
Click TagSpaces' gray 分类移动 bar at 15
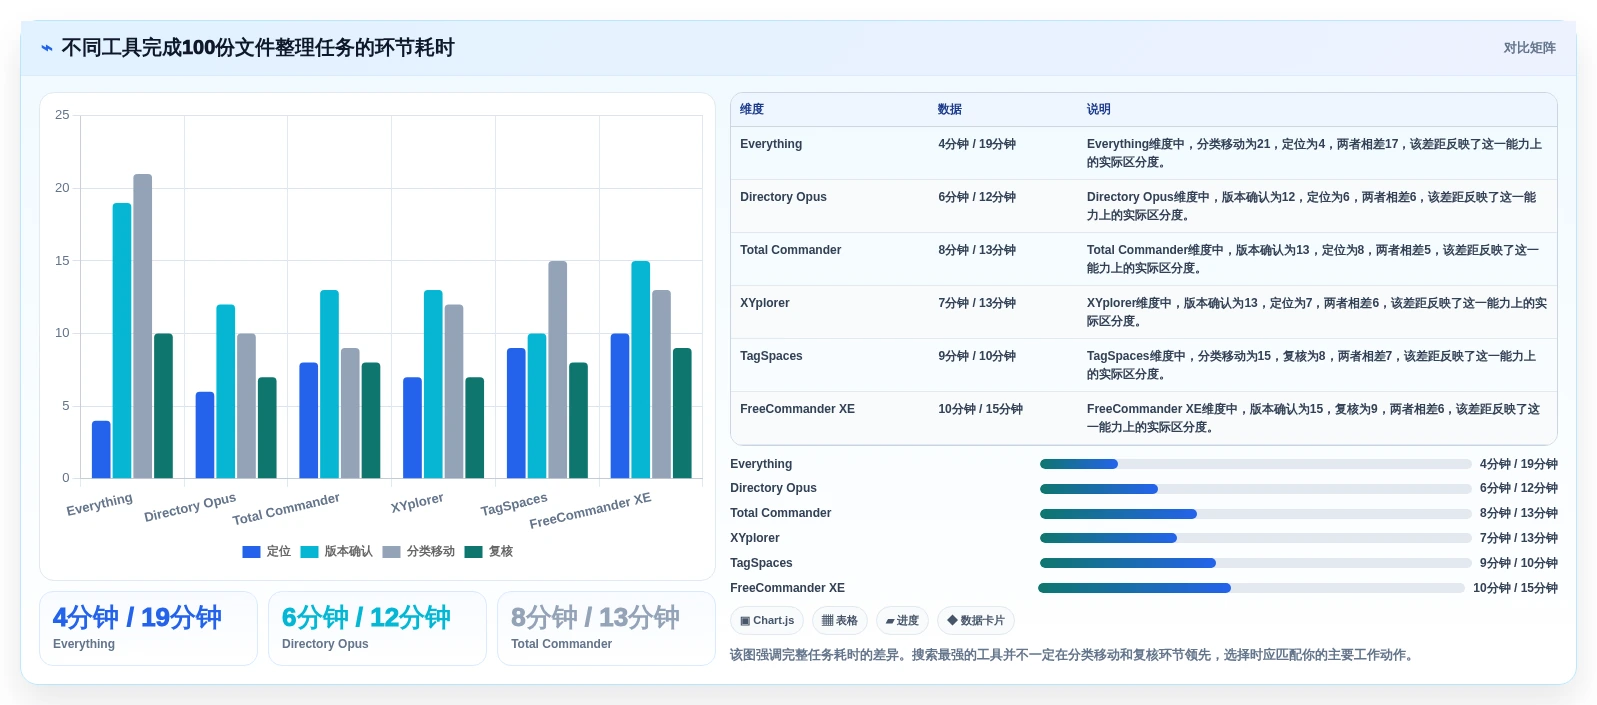click(x=557, y=370)
